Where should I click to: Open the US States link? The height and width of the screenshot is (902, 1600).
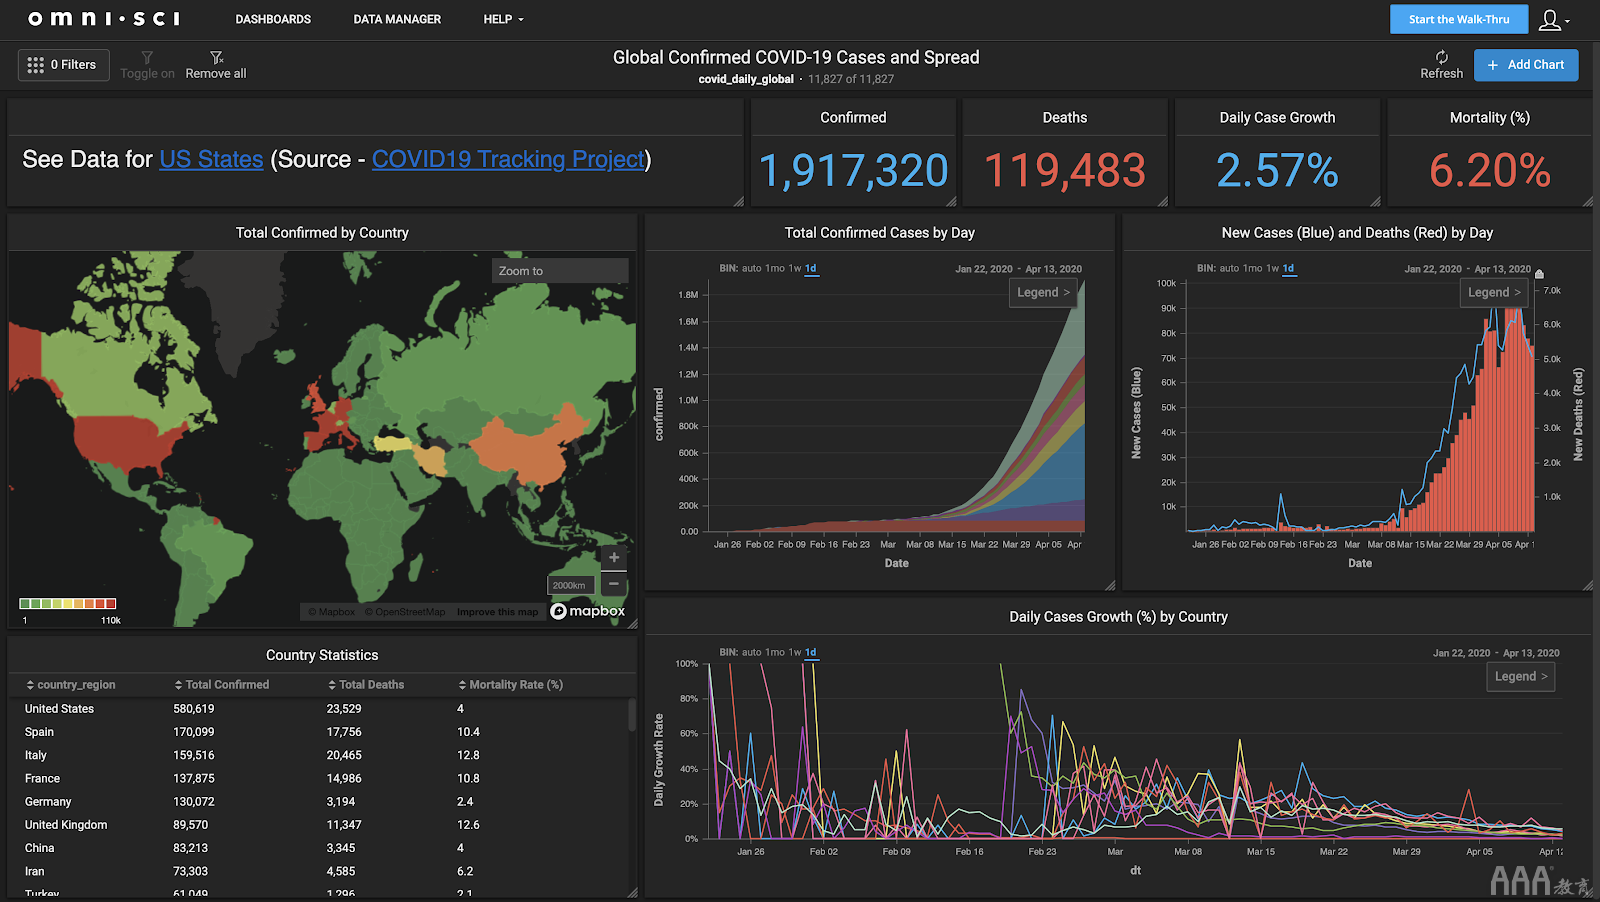click(x=211, y=159)
